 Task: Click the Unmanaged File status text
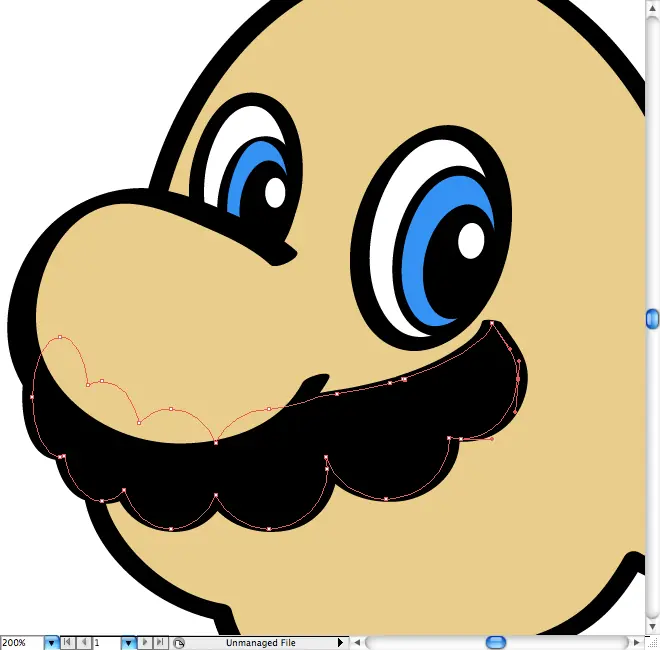261,643
